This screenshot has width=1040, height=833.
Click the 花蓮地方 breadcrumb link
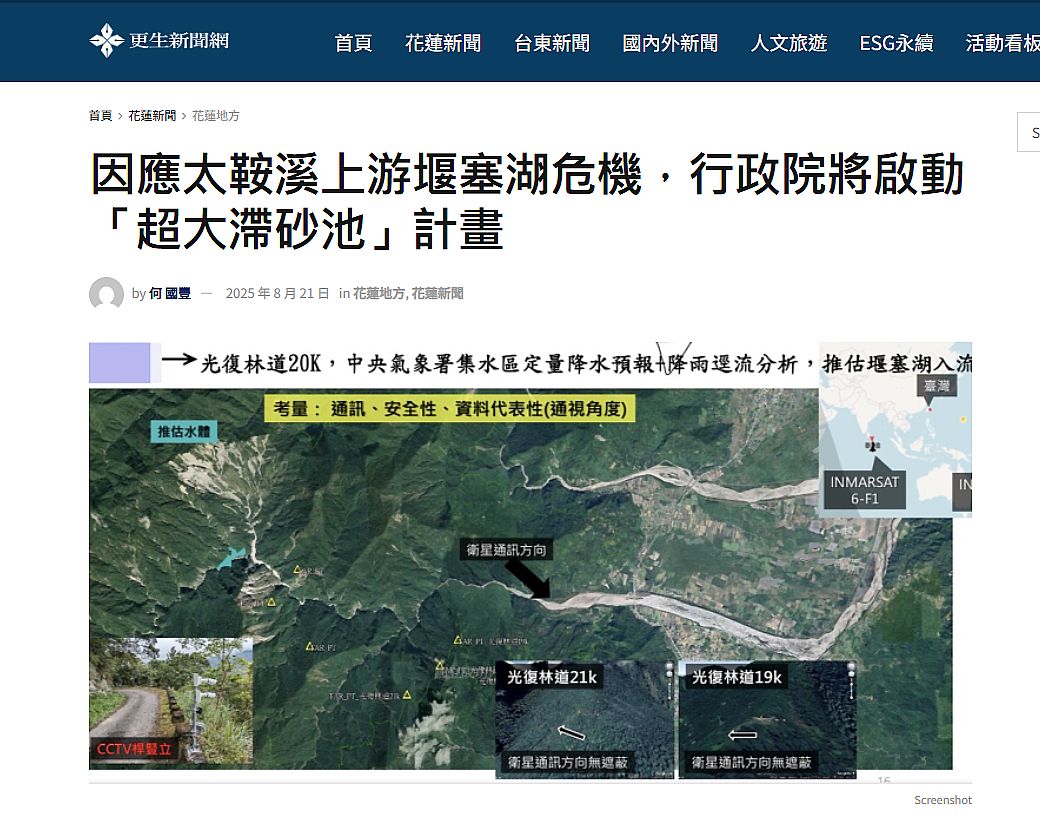pos(216,116)
